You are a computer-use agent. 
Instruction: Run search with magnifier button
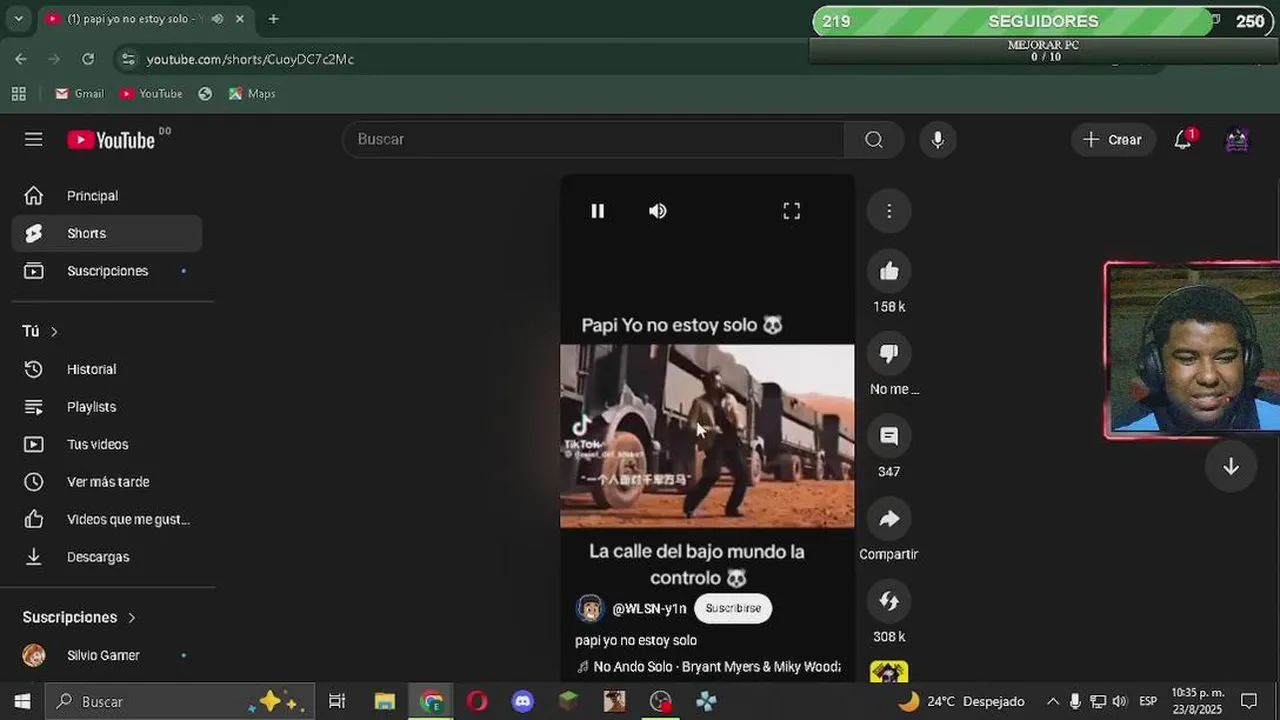point(874,139)
